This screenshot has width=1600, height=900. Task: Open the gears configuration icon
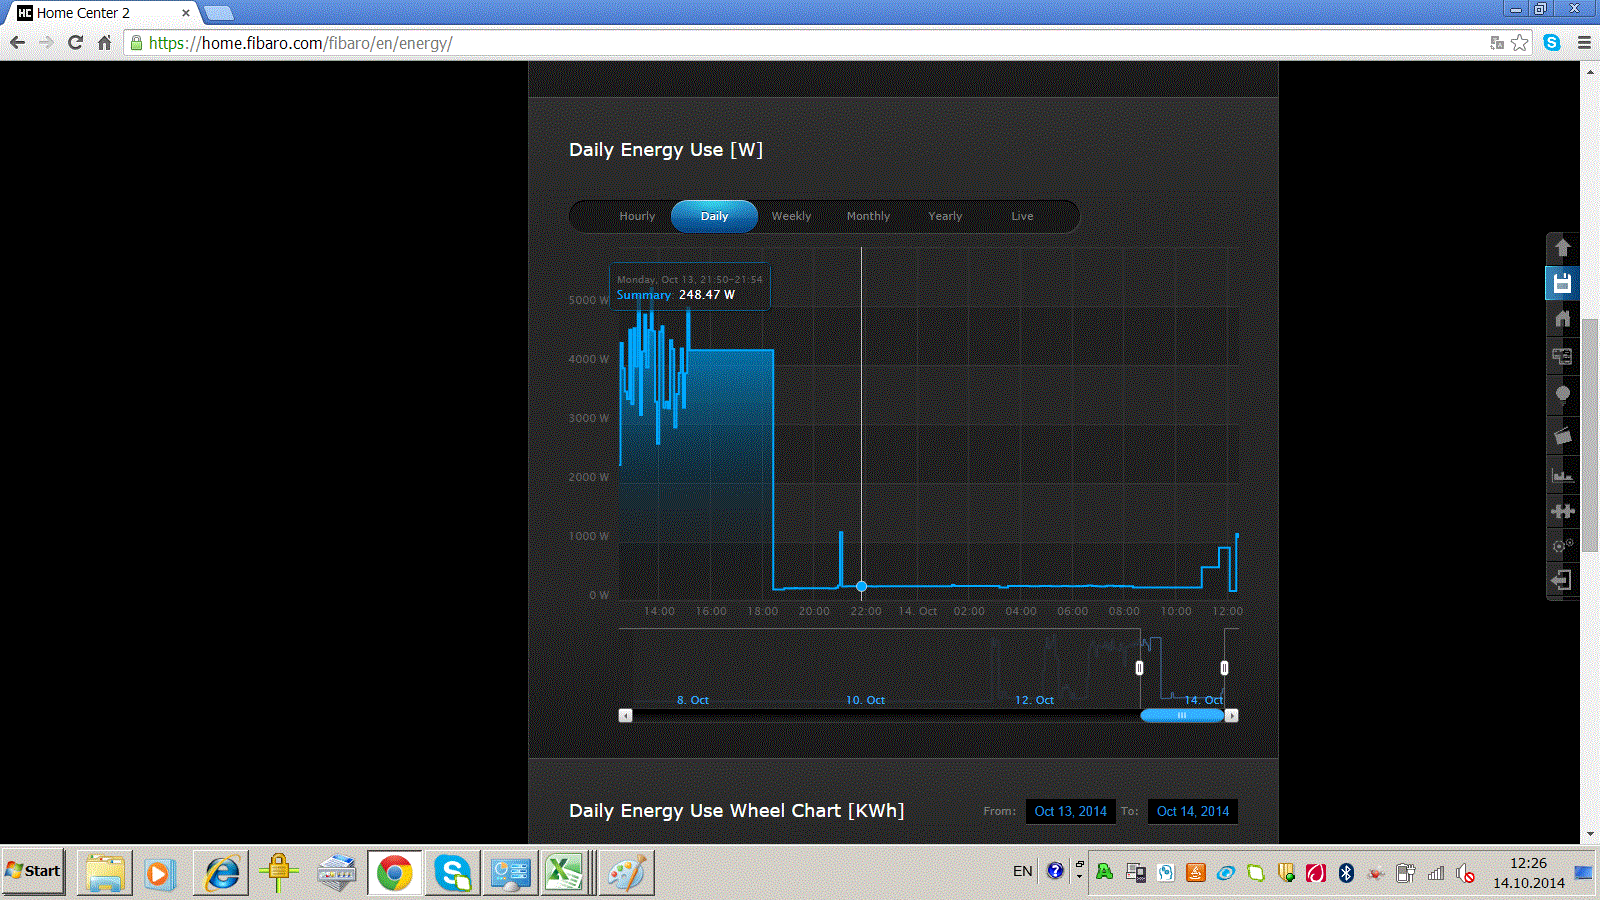(x=1562, y=546)
